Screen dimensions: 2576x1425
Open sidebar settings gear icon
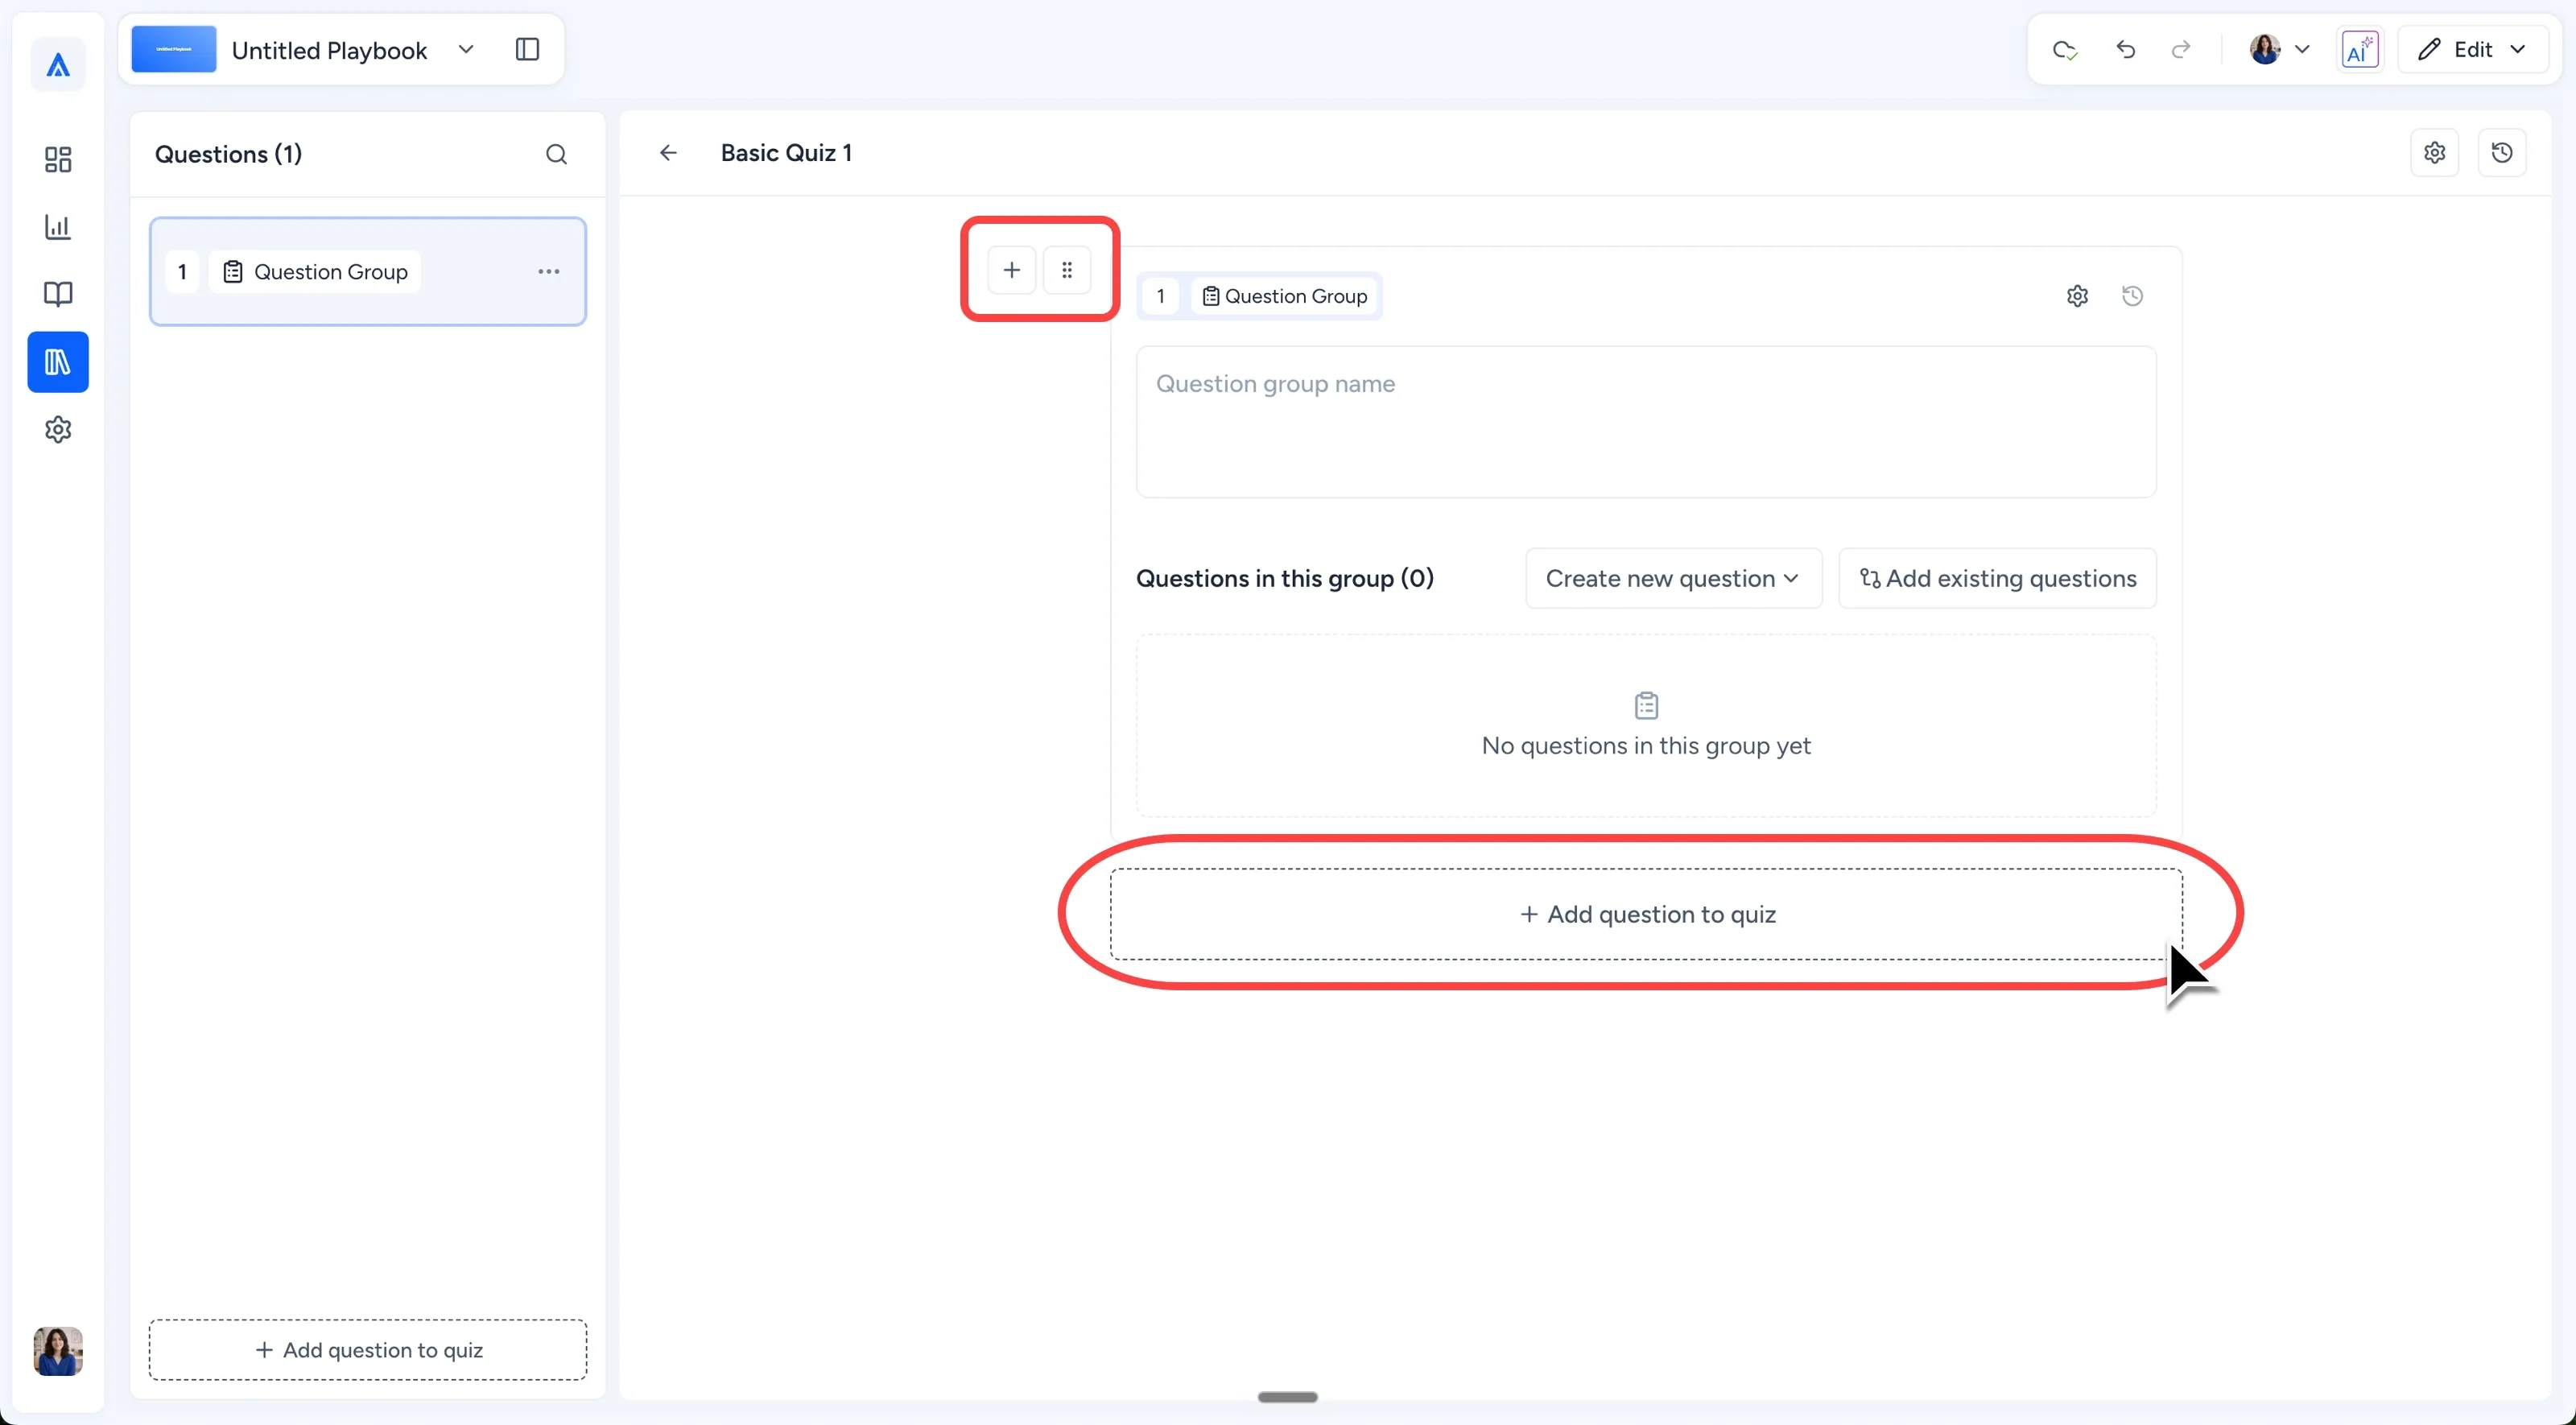[x=58, y=430]
